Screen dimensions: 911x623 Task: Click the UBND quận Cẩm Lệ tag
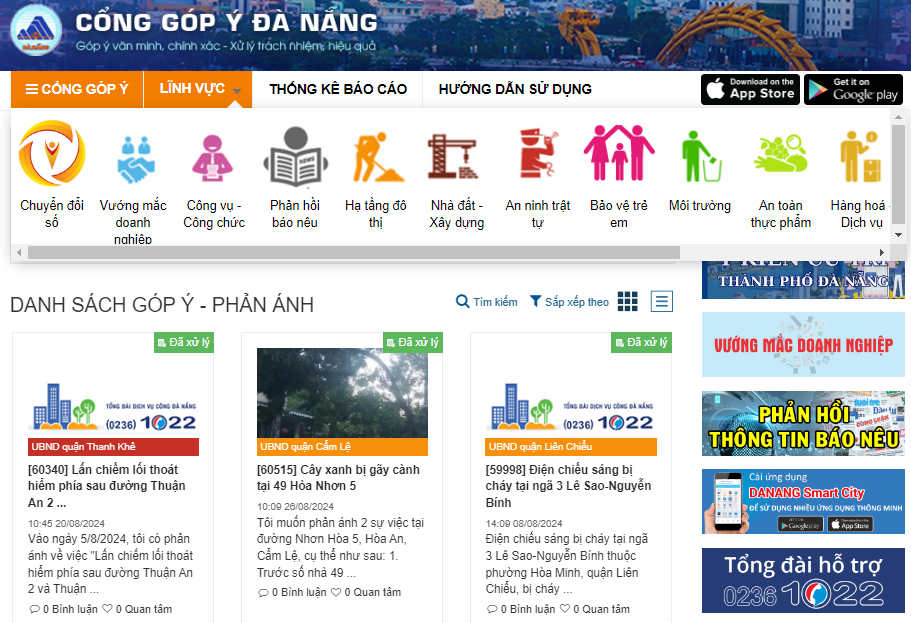pos(342,447)
